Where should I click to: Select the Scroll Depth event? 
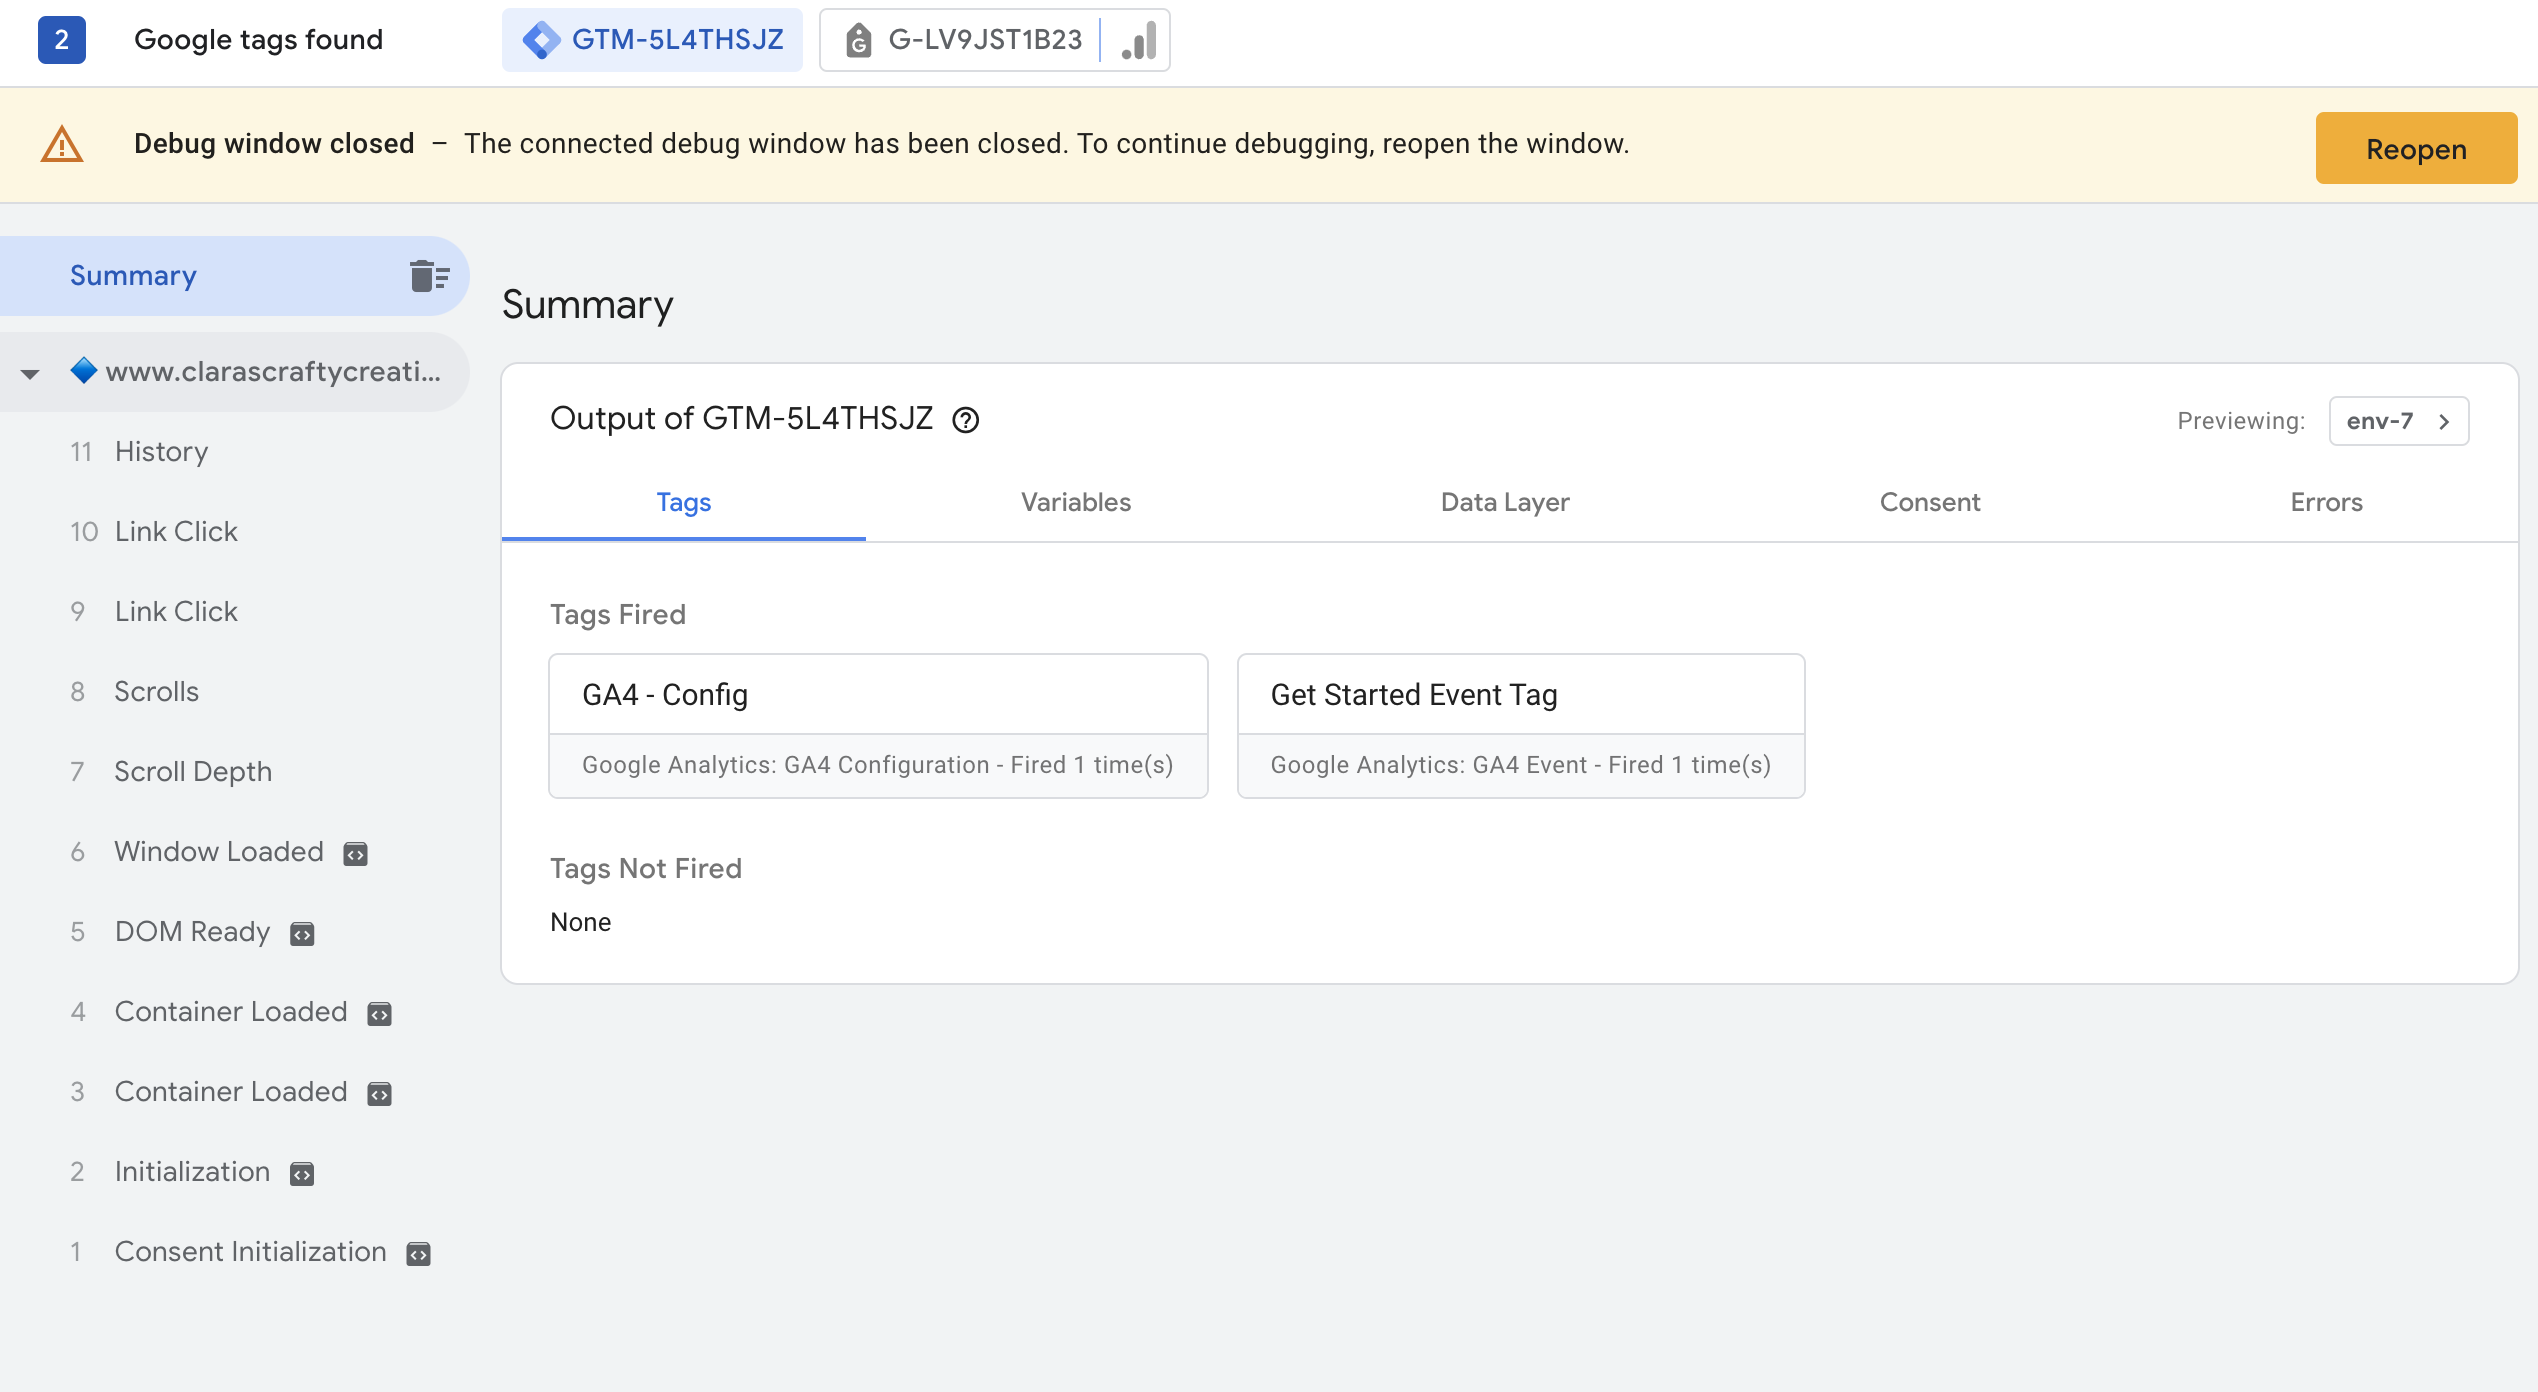[193, 772]
